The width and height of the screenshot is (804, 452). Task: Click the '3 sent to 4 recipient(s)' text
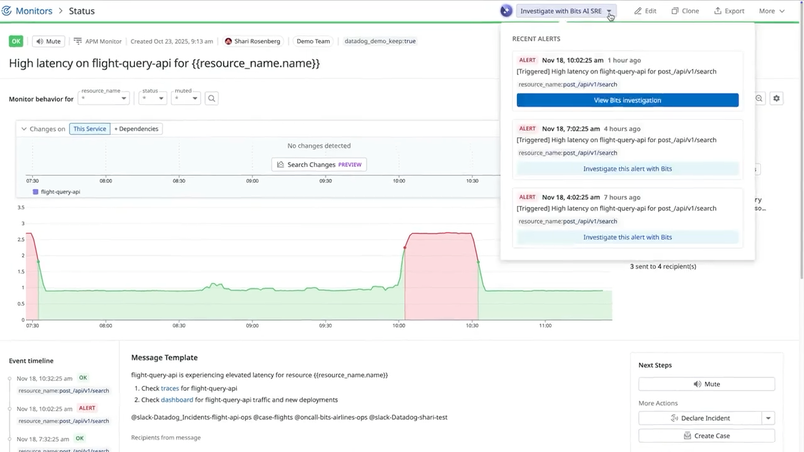[663, 266]
